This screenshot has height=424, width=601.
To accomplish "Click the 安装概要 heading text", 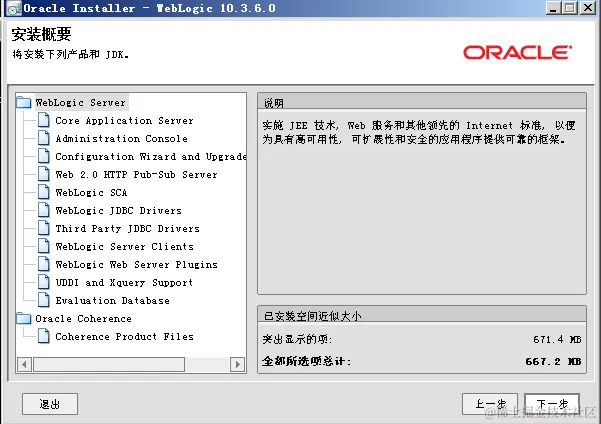I will pos(41,34).
